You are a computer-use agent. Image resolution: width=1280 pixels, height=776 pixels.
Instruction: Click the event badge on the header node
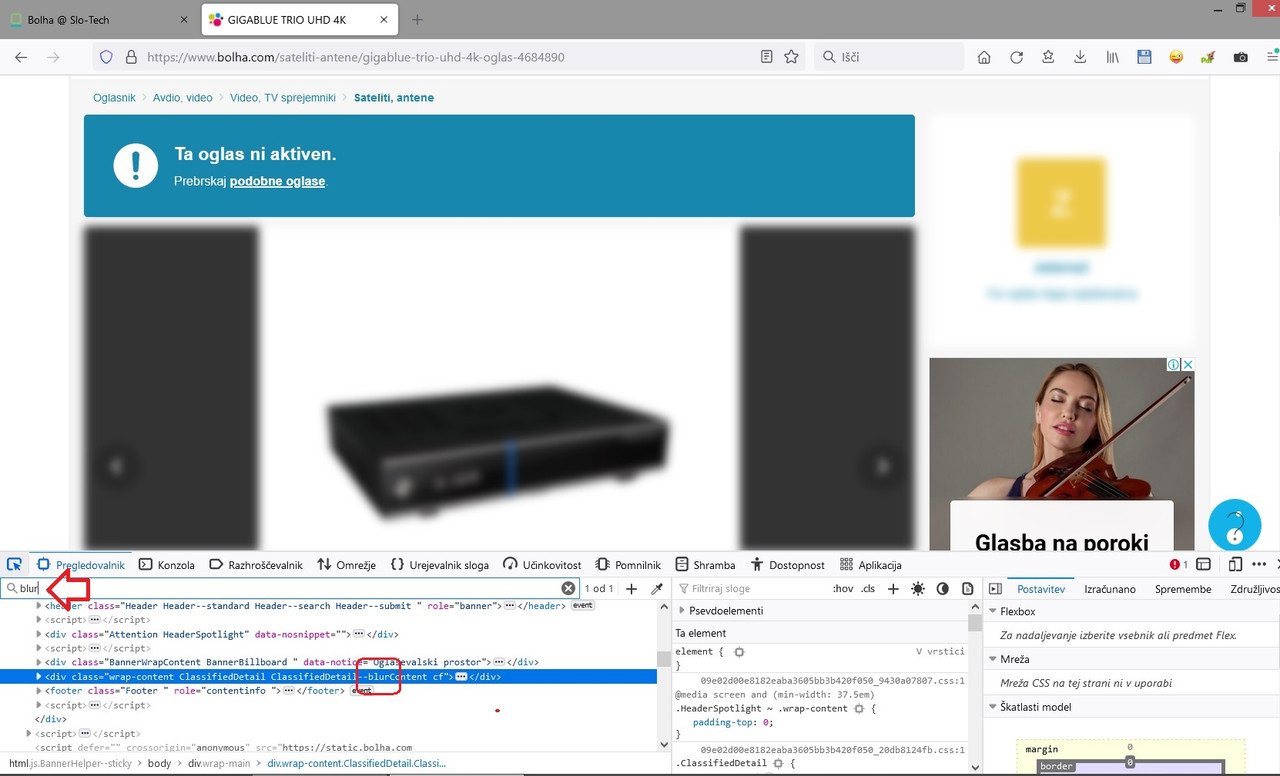click(x=582, y=606)
